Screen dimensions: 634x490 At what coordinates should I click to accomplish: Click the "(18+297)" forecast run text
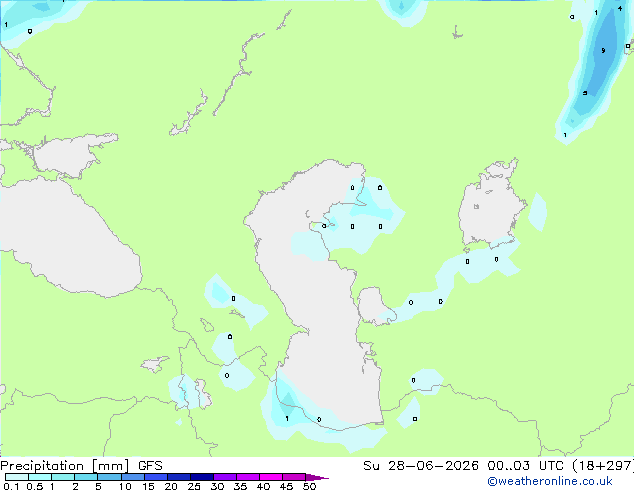tap(603, 466)
